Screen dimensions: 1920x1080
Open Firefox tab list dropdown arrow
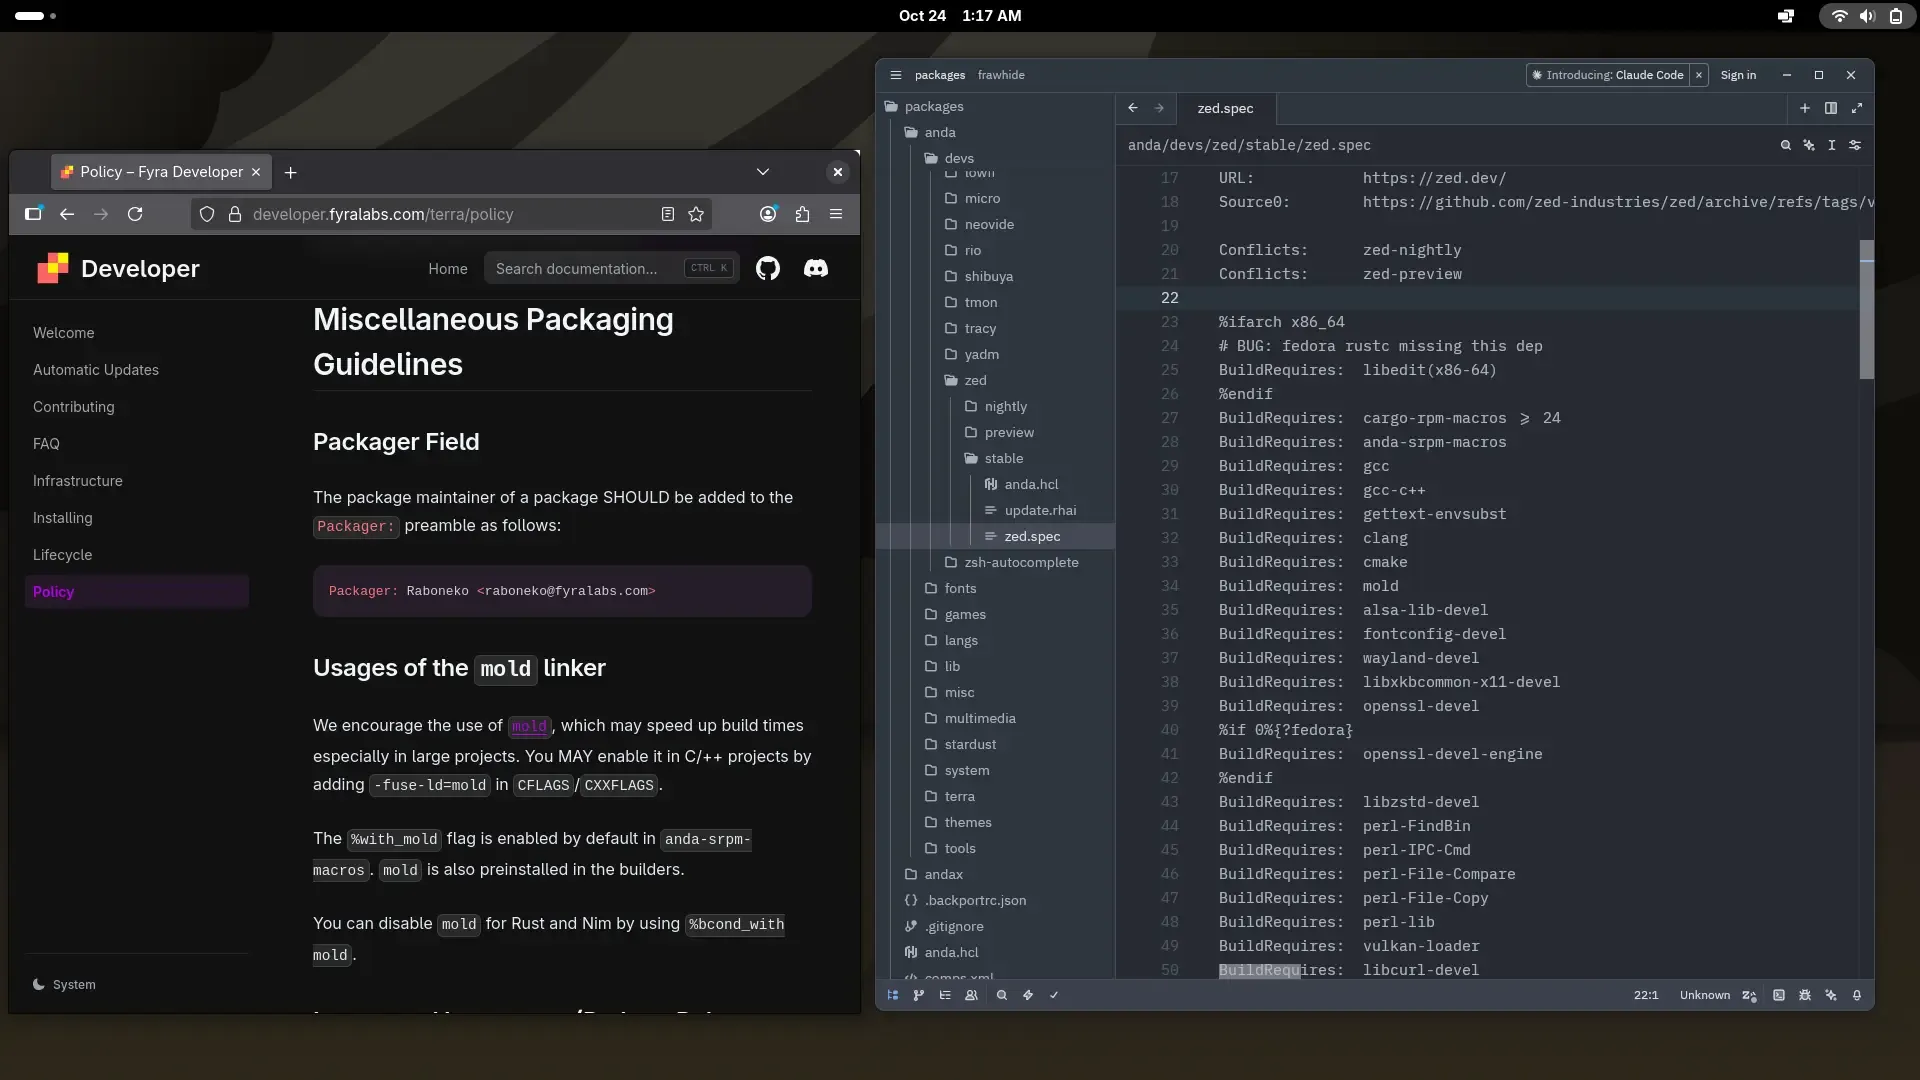tap(763, 172)
